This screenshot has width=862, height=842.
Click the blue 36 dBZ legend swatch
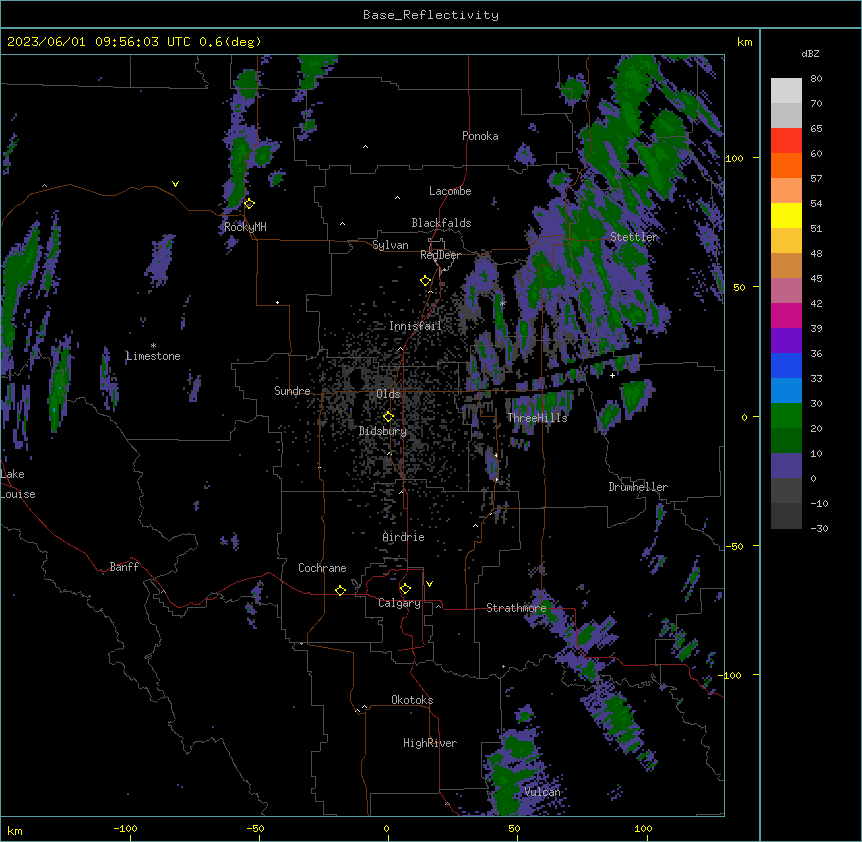click(x=786, y=365)
